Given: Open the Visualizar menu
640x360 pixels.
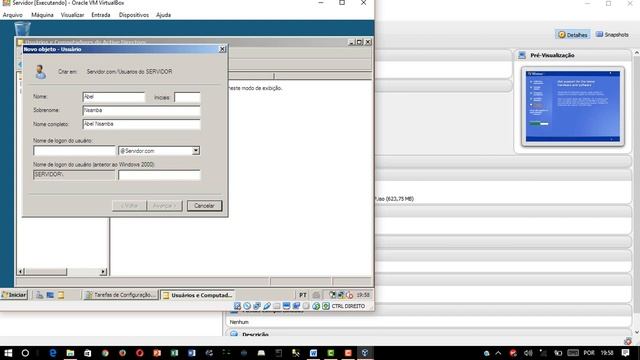Looking at the screenshot, I should (72, 15).
